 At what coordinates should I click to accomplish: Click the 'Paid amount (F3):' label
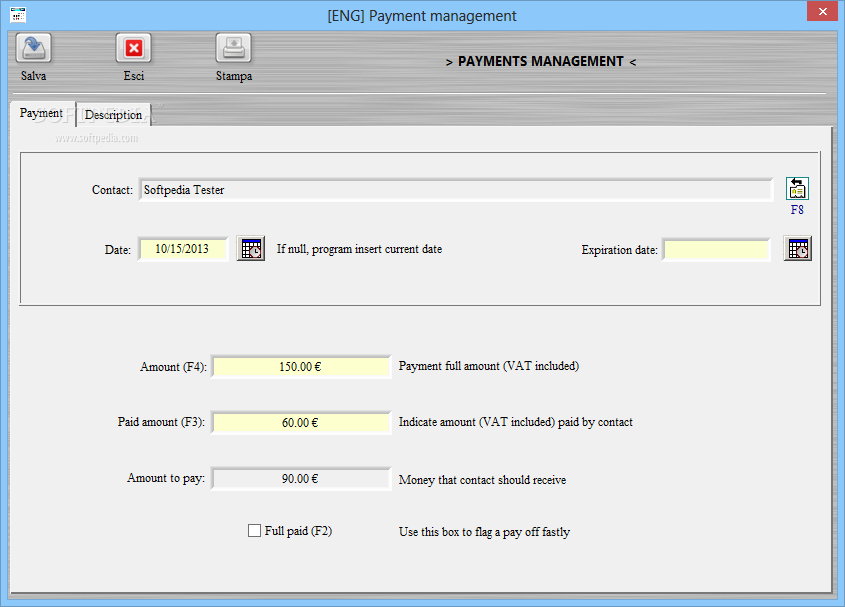click(x=161, y=422)
